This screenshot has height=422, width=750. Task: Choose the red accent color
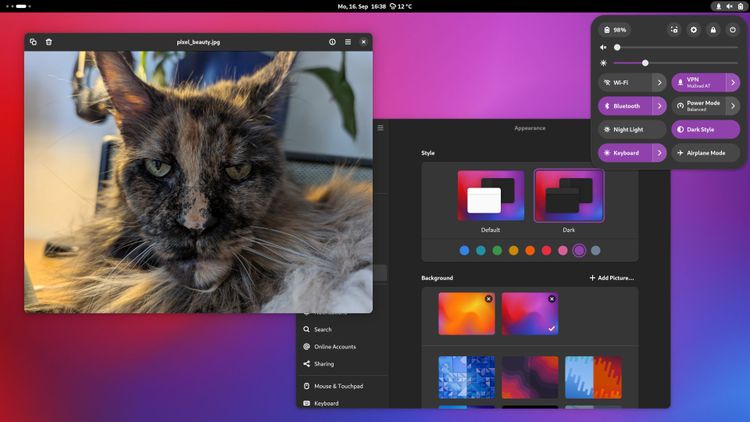point(546,250)
